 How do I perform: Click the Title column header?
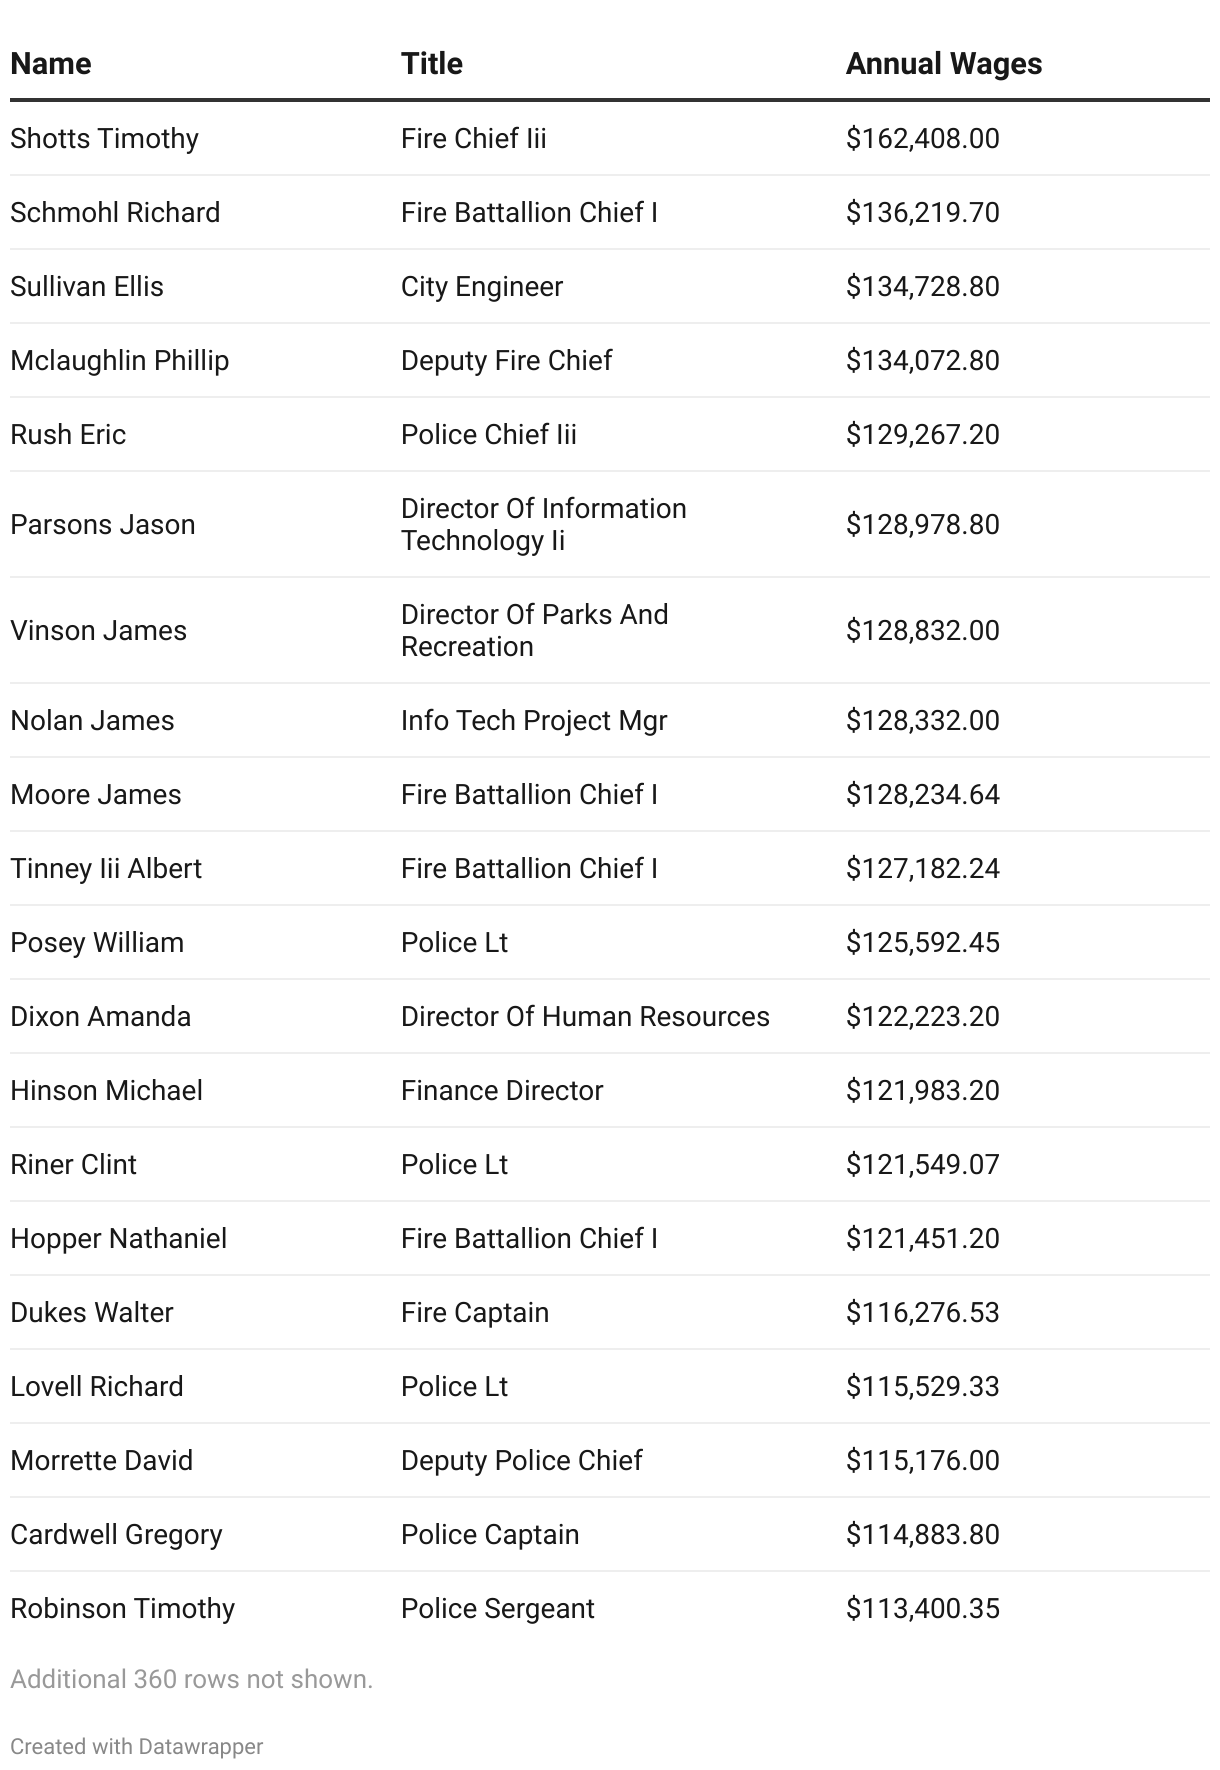[x=432, y=64]
